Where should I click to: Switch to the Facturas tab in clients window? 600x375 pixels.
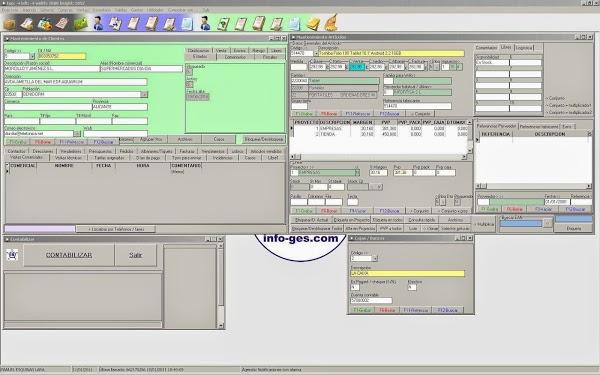coord(187,151)
